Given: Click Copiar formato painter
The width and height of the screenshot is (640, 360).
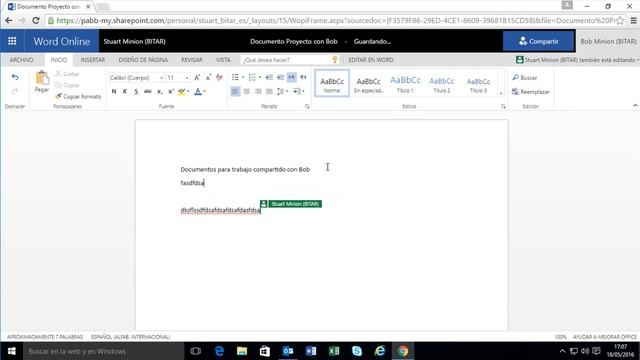Looking at the screenshot, I should click(x=78, y=96).
